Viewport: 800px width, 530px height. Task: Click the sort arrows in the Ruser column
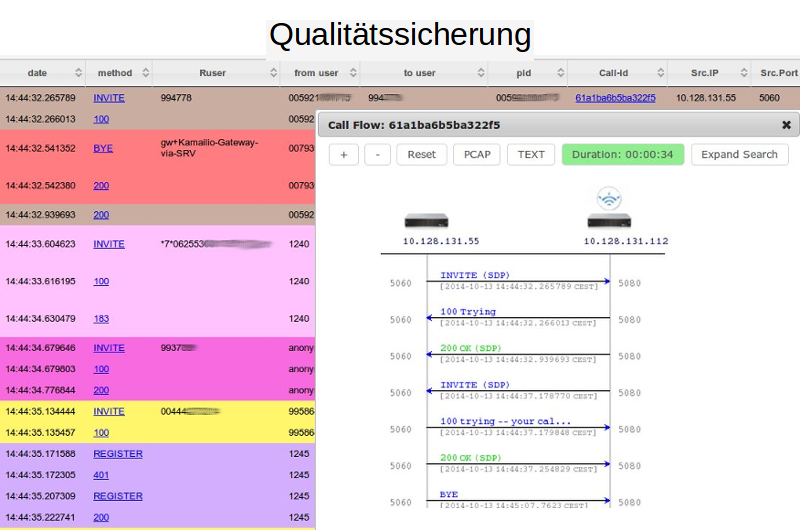(273, 73)
